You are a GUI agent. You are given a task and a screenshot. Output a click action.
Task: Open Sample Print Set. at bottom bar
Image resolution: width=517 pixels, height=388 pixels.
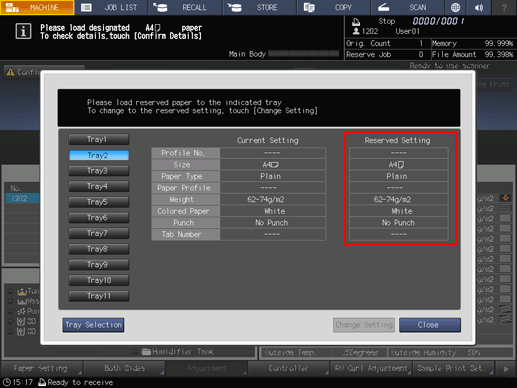pos(453,368)
